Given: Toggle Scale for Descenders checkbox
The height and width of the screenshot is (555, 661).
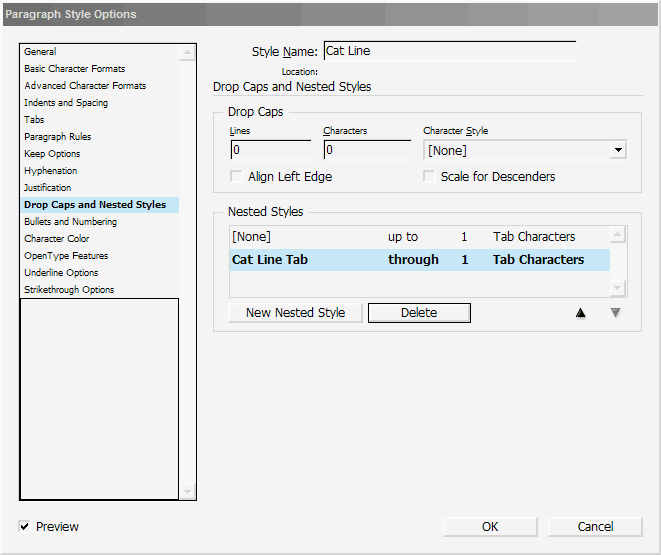Looking at the screenshot, I should coord(429,177).
